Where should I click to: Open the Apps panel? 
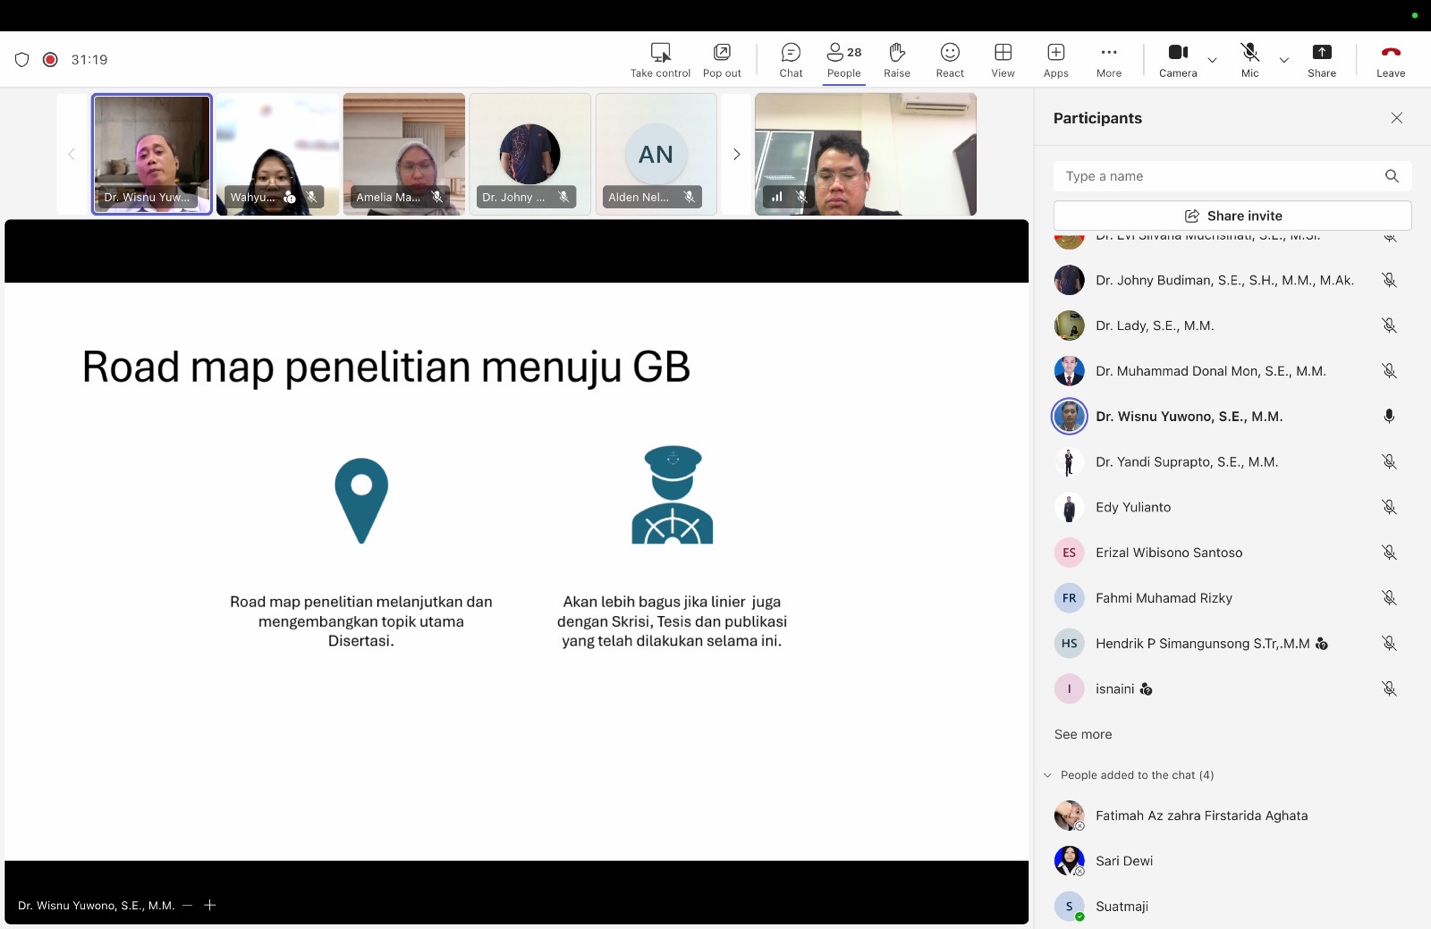coord(1055,59)
